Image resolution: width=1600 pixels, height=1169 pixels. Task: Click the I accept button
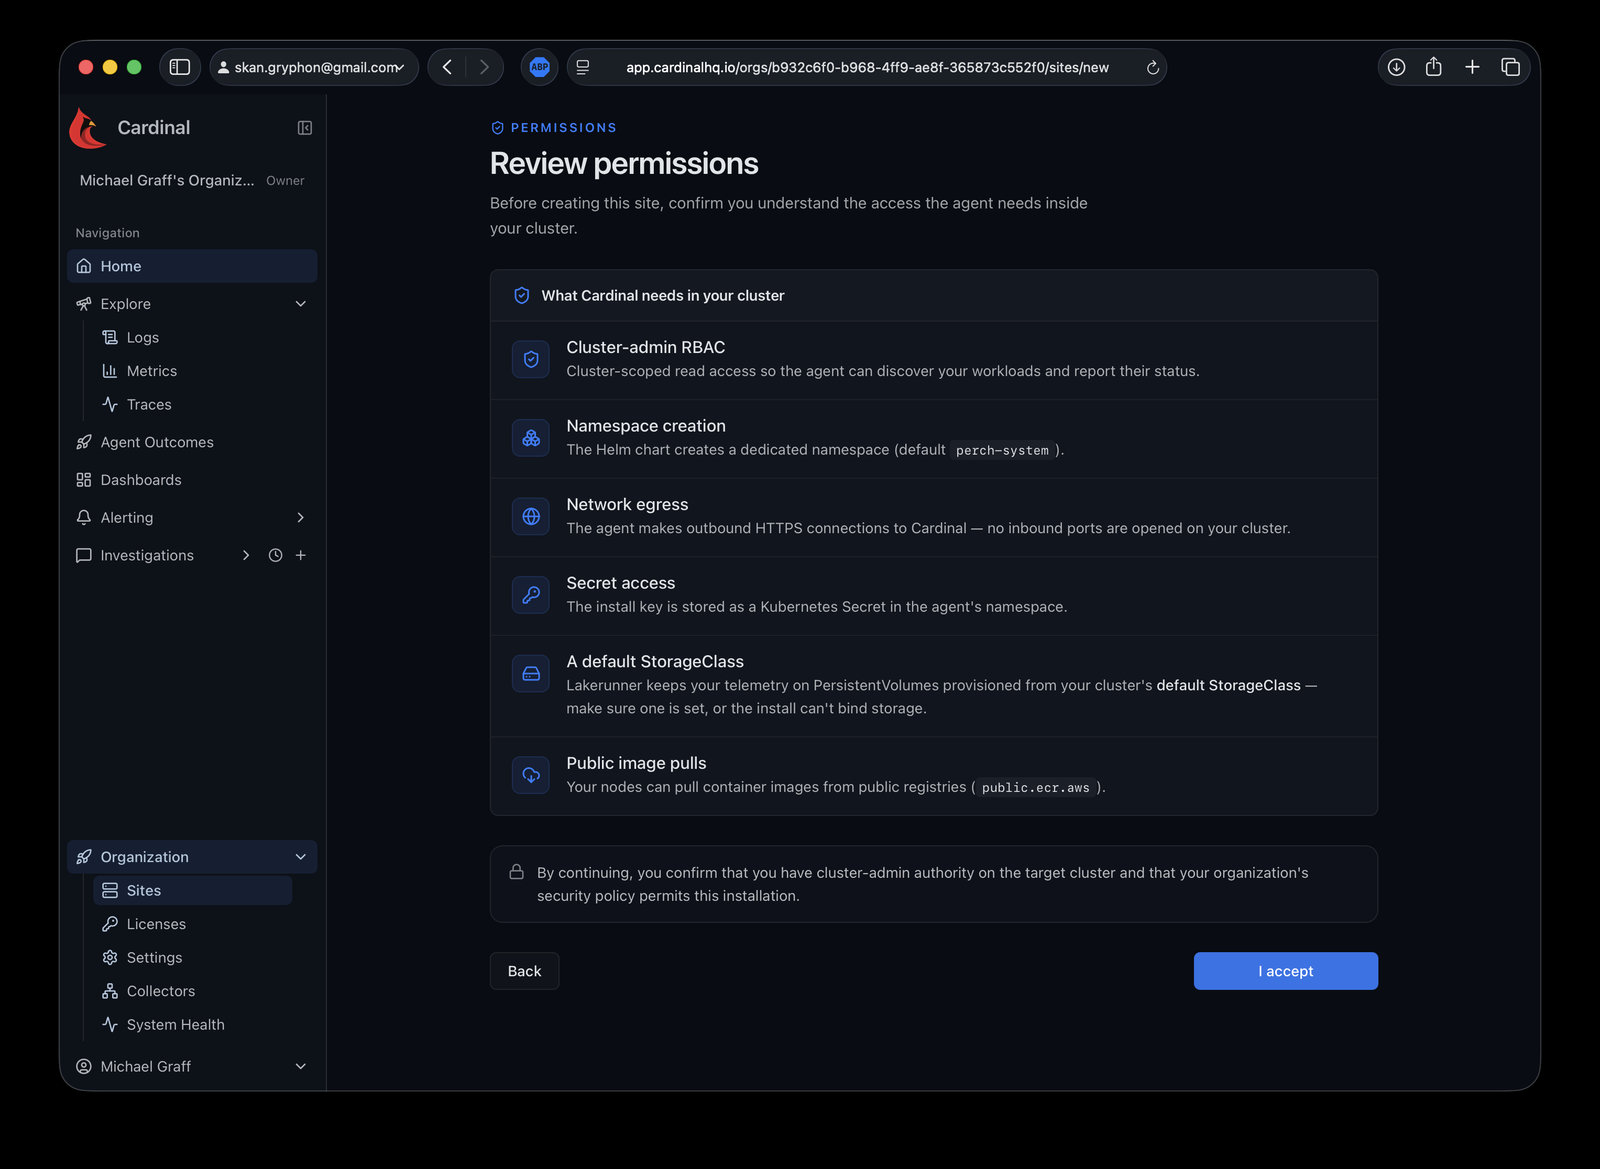[x=1286, y=971]
